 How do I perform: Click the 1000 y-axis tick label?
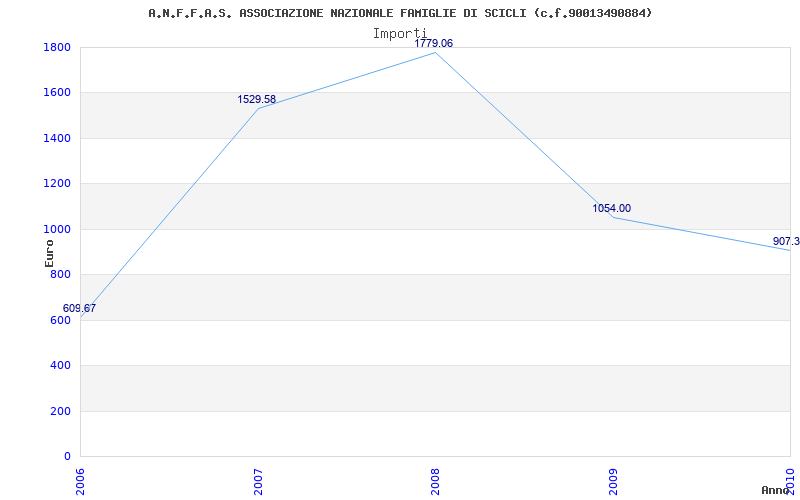point(57,230)
